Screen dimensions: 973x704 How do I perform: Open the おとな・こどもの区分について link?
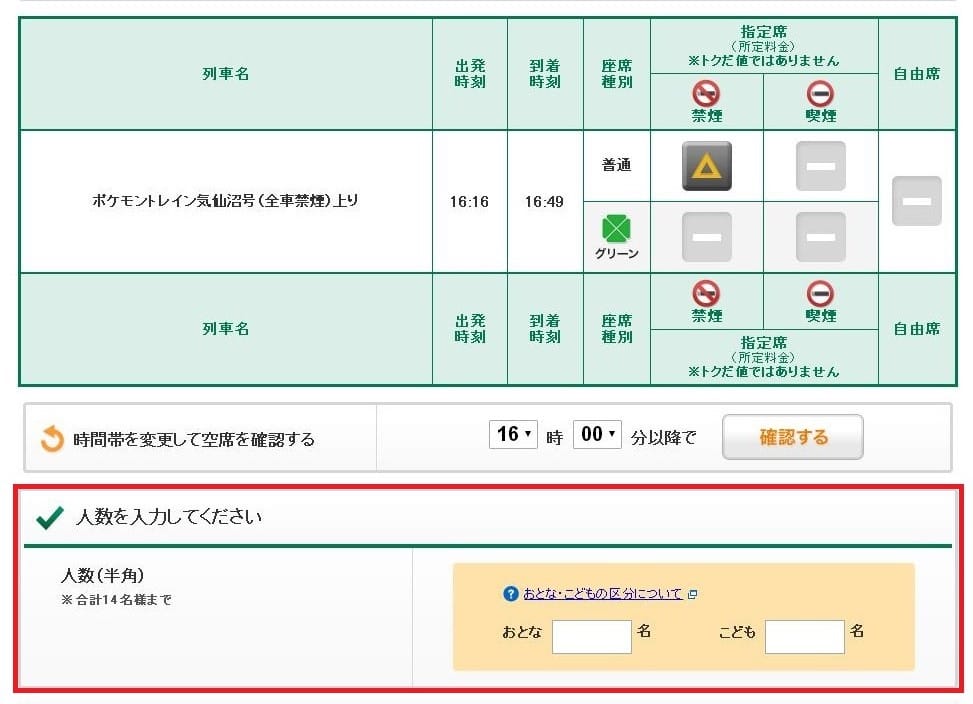(602, 594)
